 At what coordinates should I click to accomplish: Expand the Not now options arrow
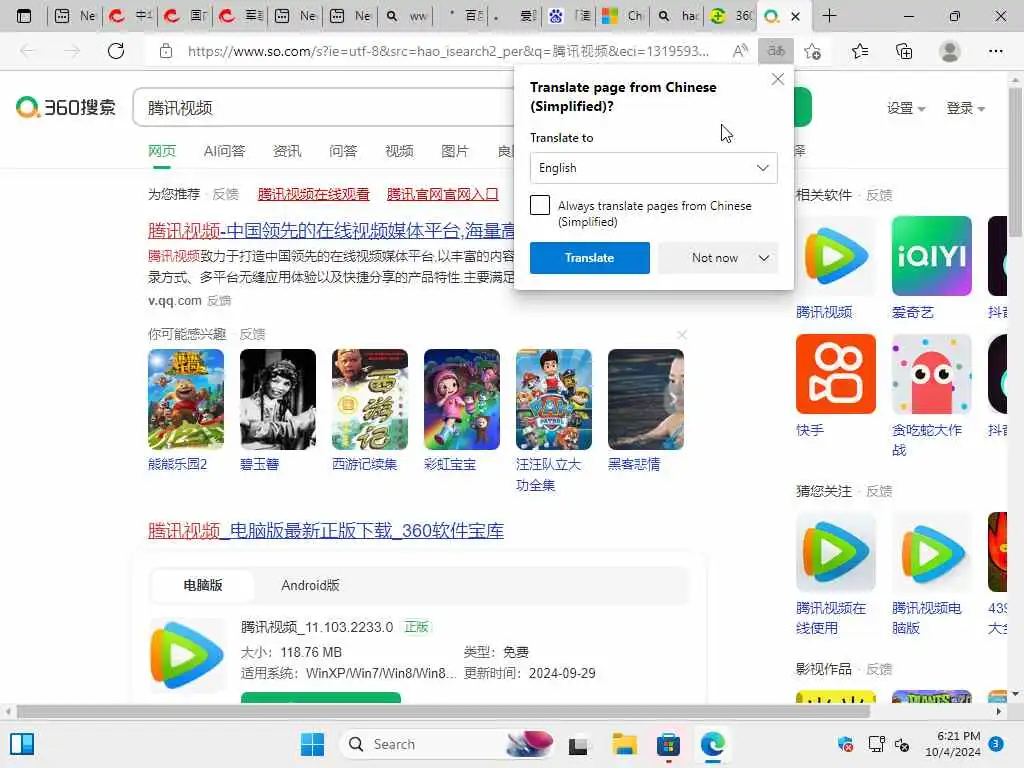pos(764,258)
